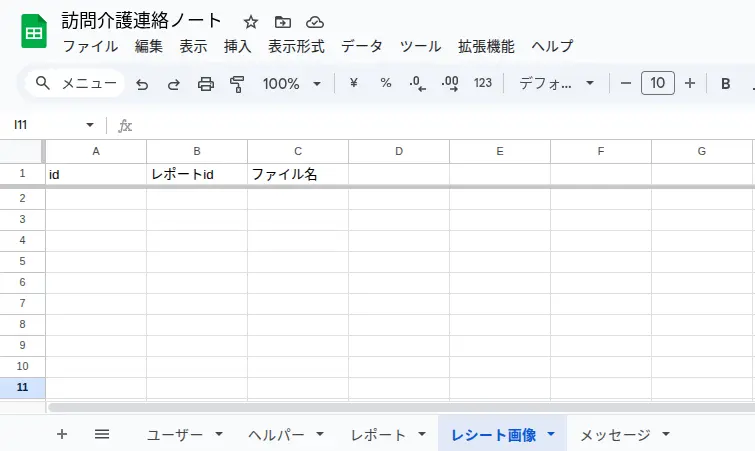Switch to the ユーザー sheet tab
This screenshot has width=755, height=451.
coord(175,435)
